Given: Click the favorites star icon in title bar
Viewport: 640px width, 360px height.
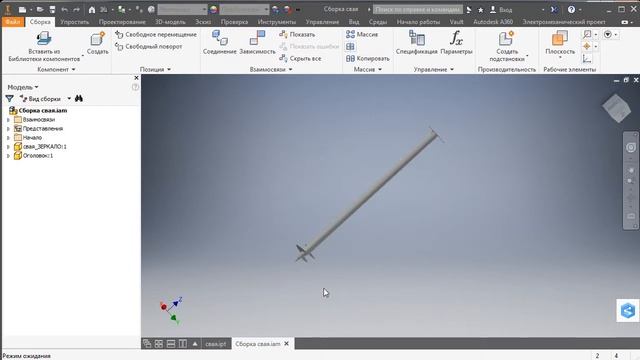Looking at the screenshot, I should (480, 9).
